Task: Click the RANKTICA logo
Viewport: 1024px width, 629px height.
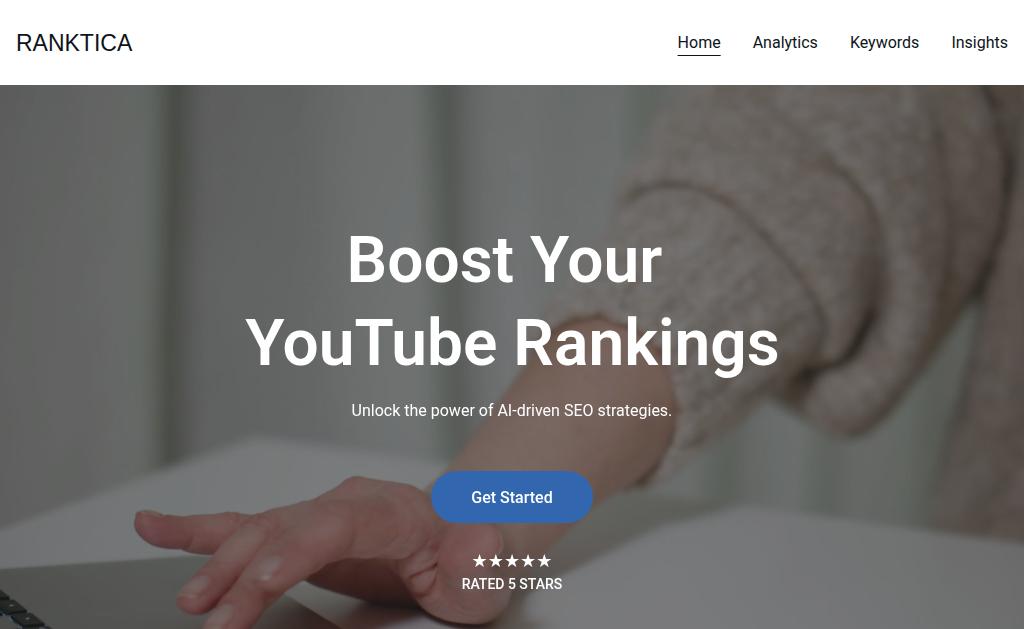Action: pyautogui.click(x=74, y=43)
